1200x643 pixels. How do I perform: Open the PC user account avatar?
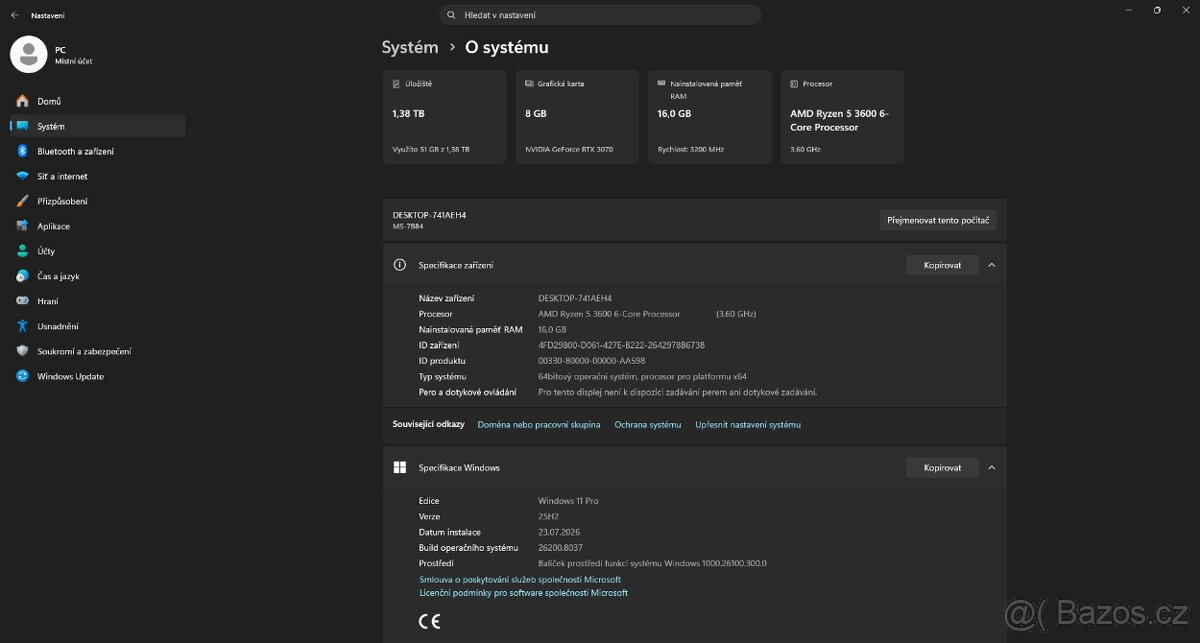[28, 54]
